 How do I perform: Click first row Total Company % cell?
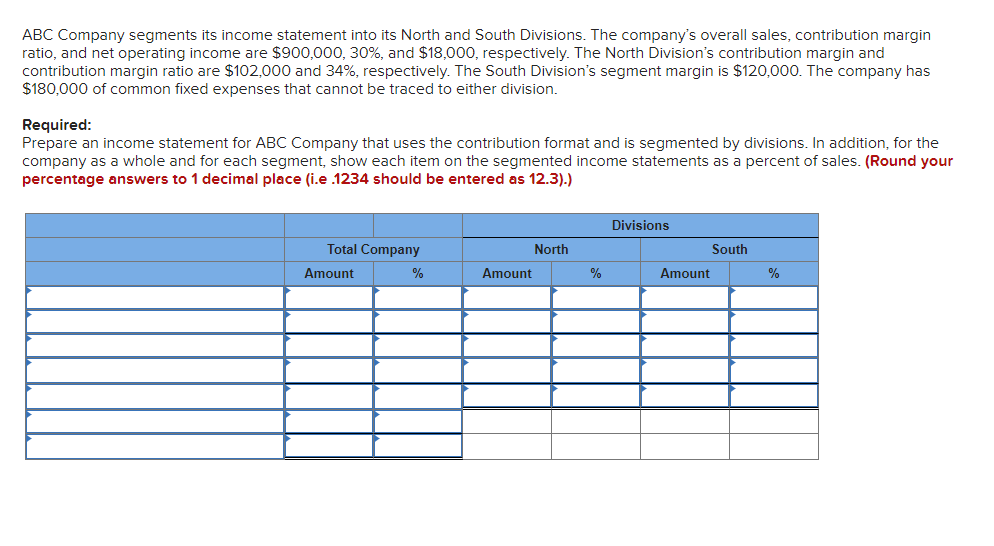point(418,297)
